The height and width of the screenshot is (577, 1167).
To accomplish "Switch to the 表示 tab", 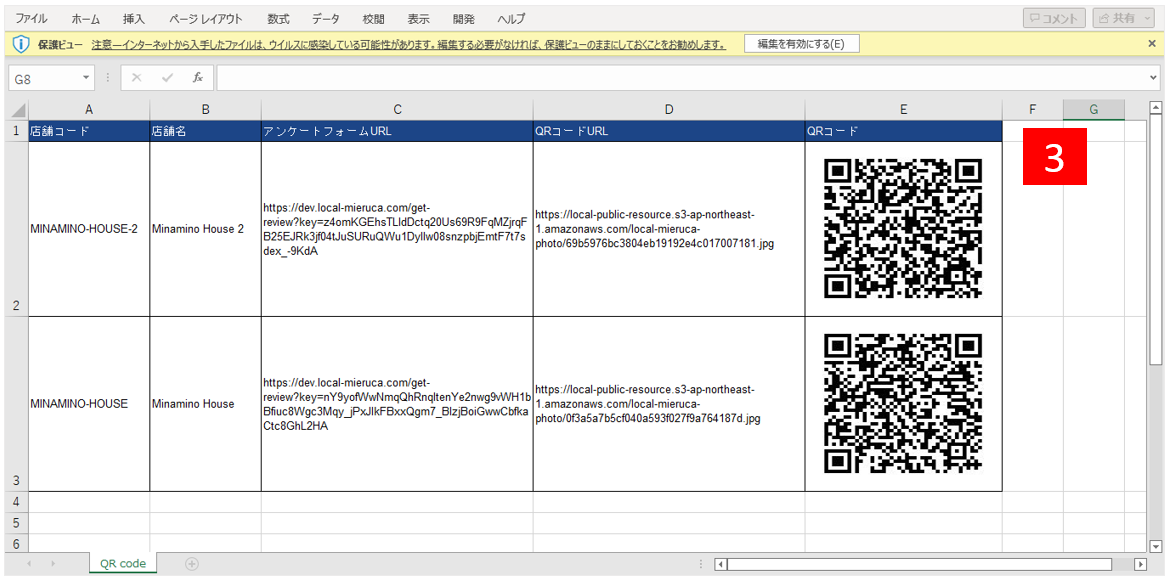I will pos(418,18).
